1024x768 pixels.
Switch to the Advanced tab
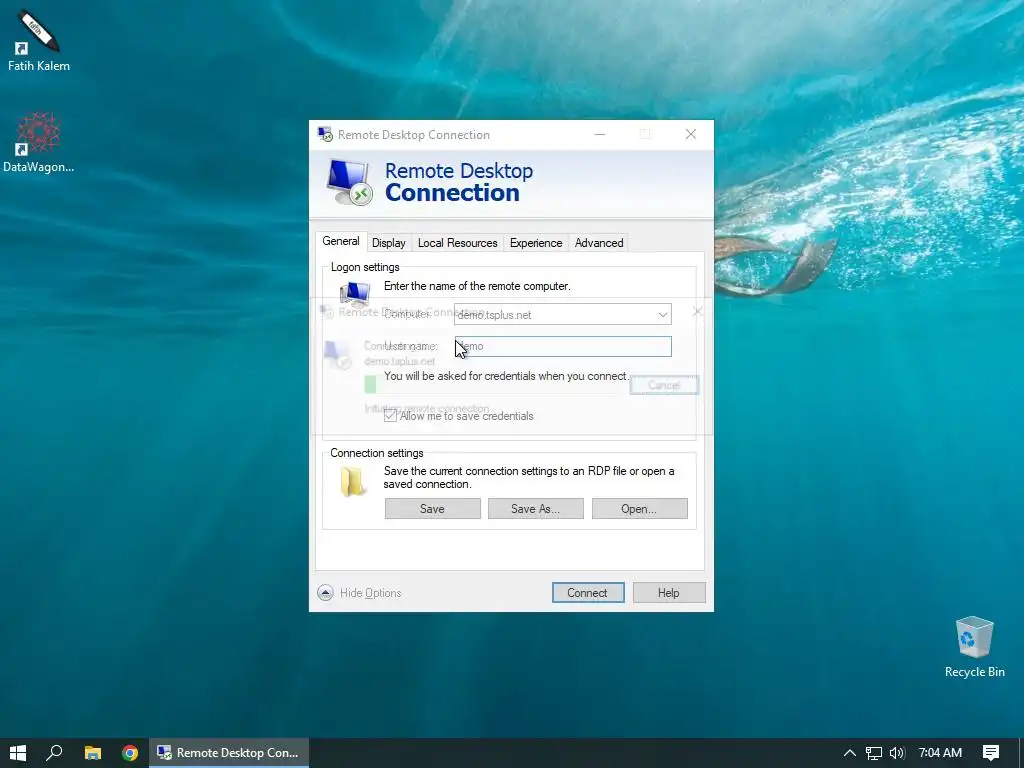tap(599, 243)
